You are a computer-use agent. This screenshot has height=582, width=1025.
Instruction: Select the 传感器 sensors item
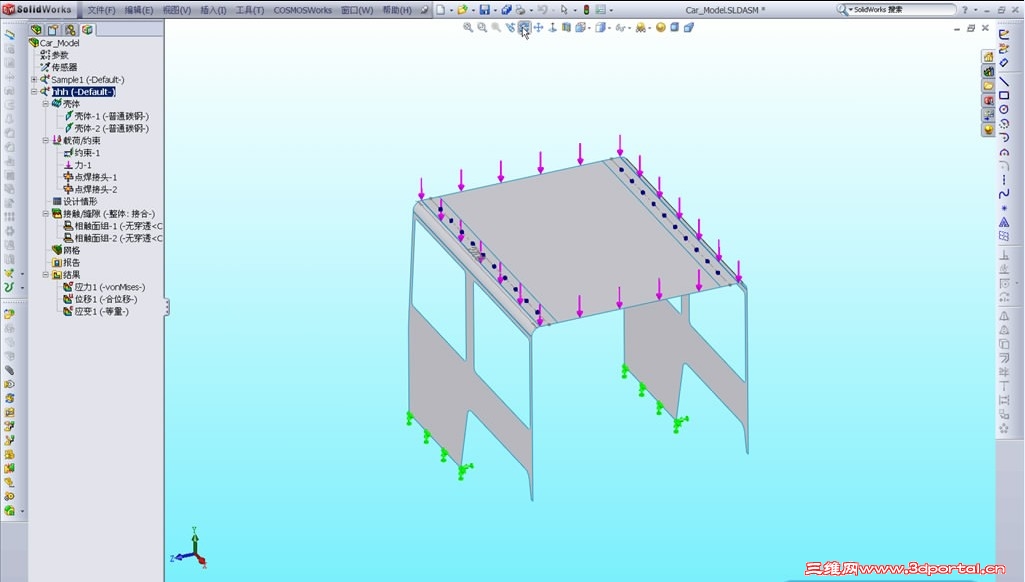59,67
